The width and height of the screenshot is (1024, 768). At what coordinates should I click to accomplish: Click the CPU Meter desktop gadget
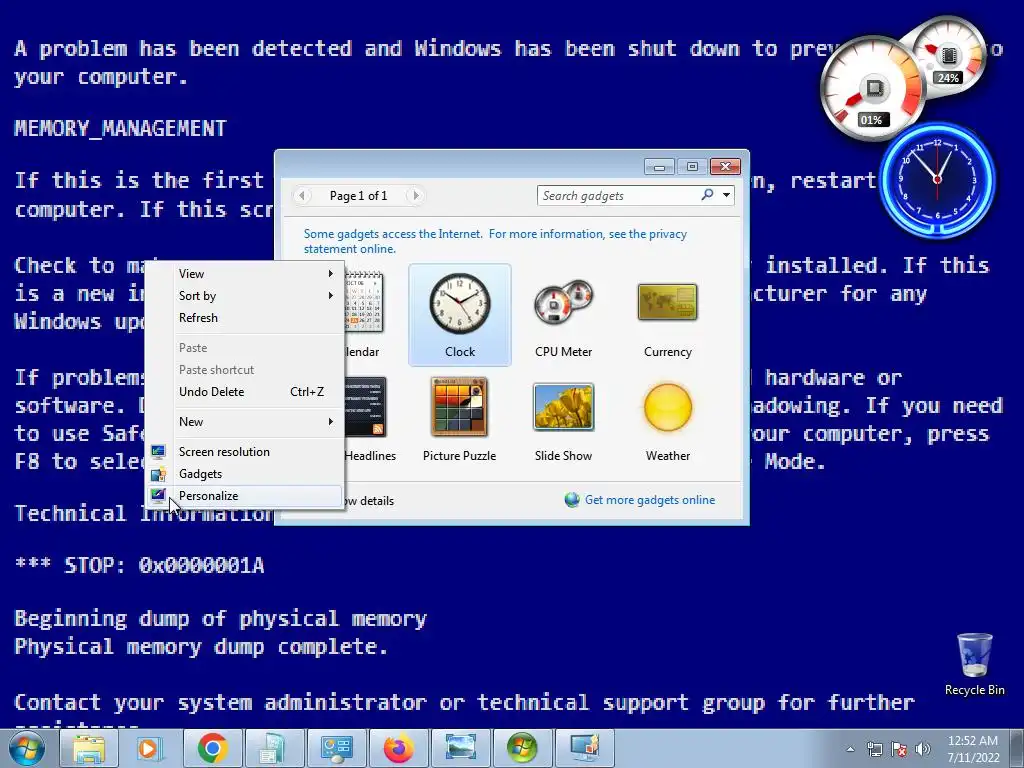[901, 78]
